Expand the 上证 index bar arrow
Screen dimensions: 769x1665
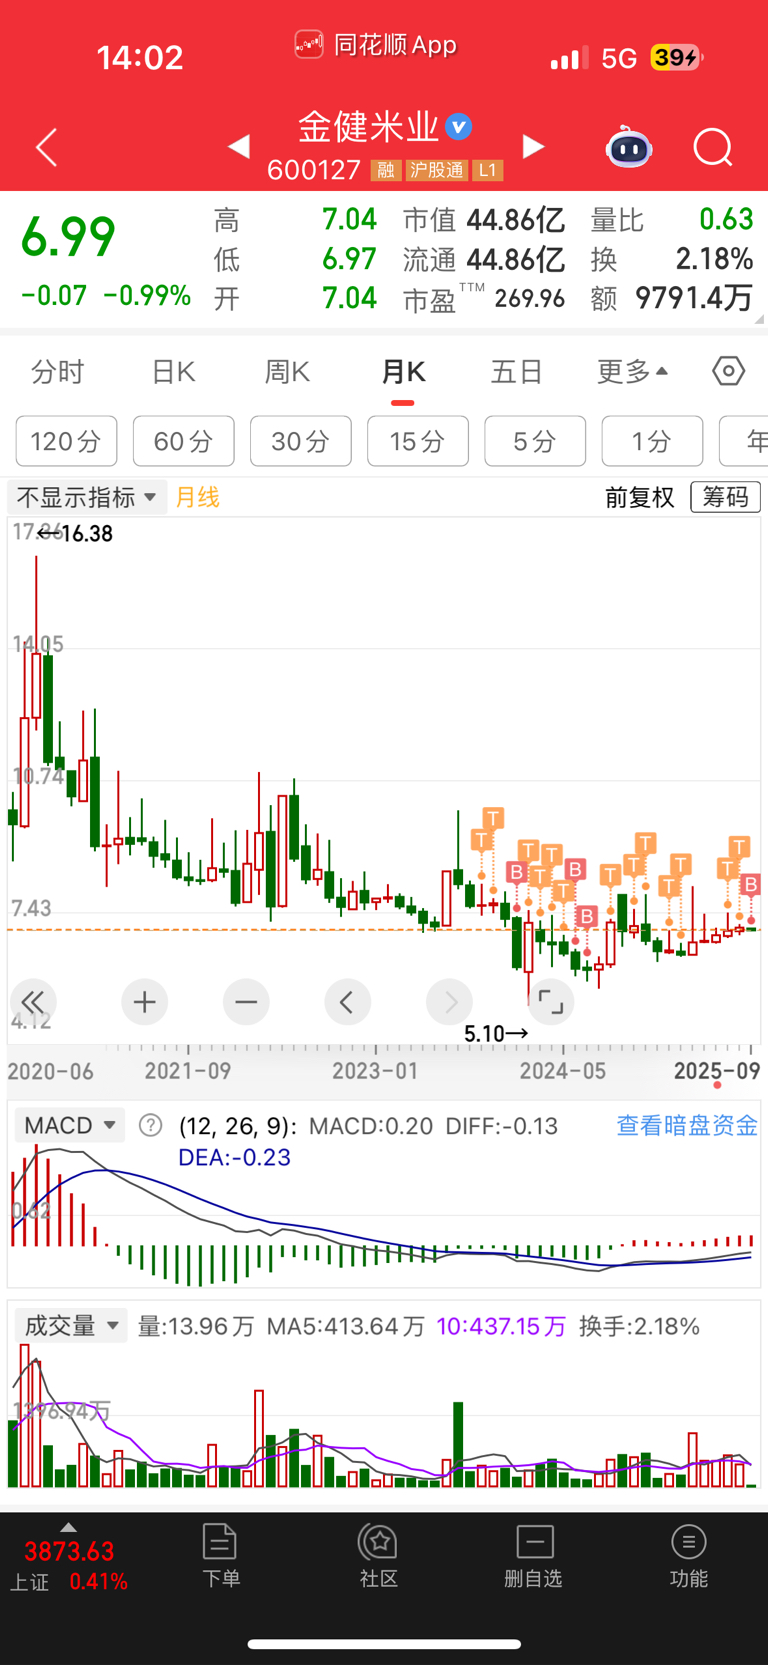[x=68, y=1527]
